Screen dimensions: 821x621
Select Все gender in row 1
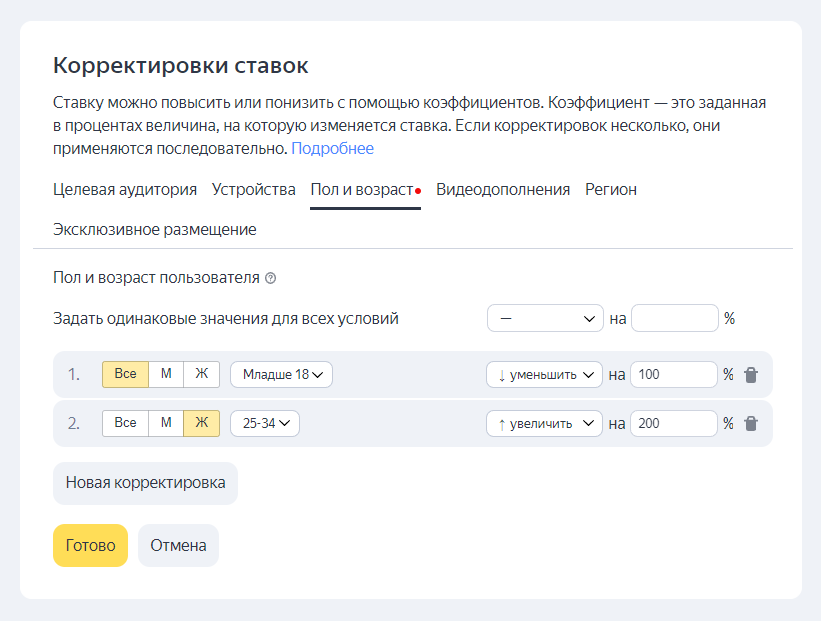125,374
